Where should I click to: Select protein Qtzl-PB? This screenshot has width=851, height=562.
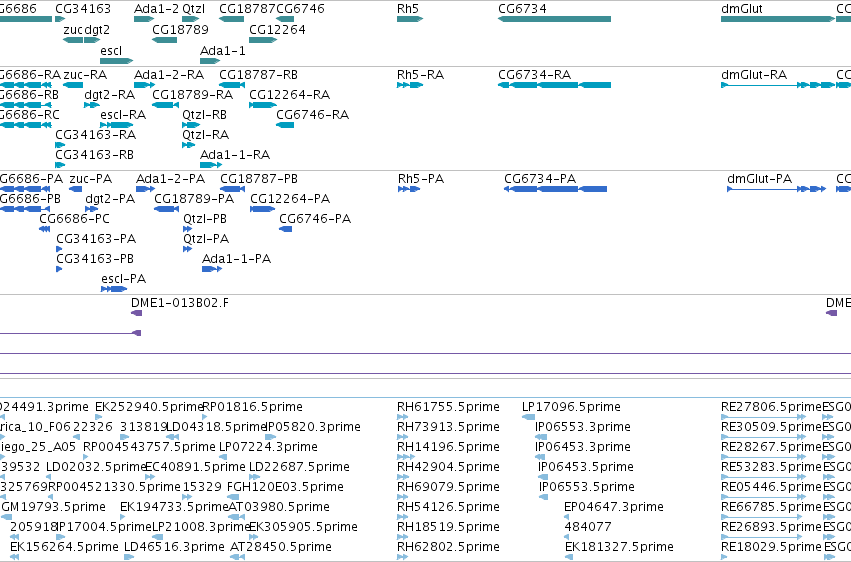click(x=187, y=229)
